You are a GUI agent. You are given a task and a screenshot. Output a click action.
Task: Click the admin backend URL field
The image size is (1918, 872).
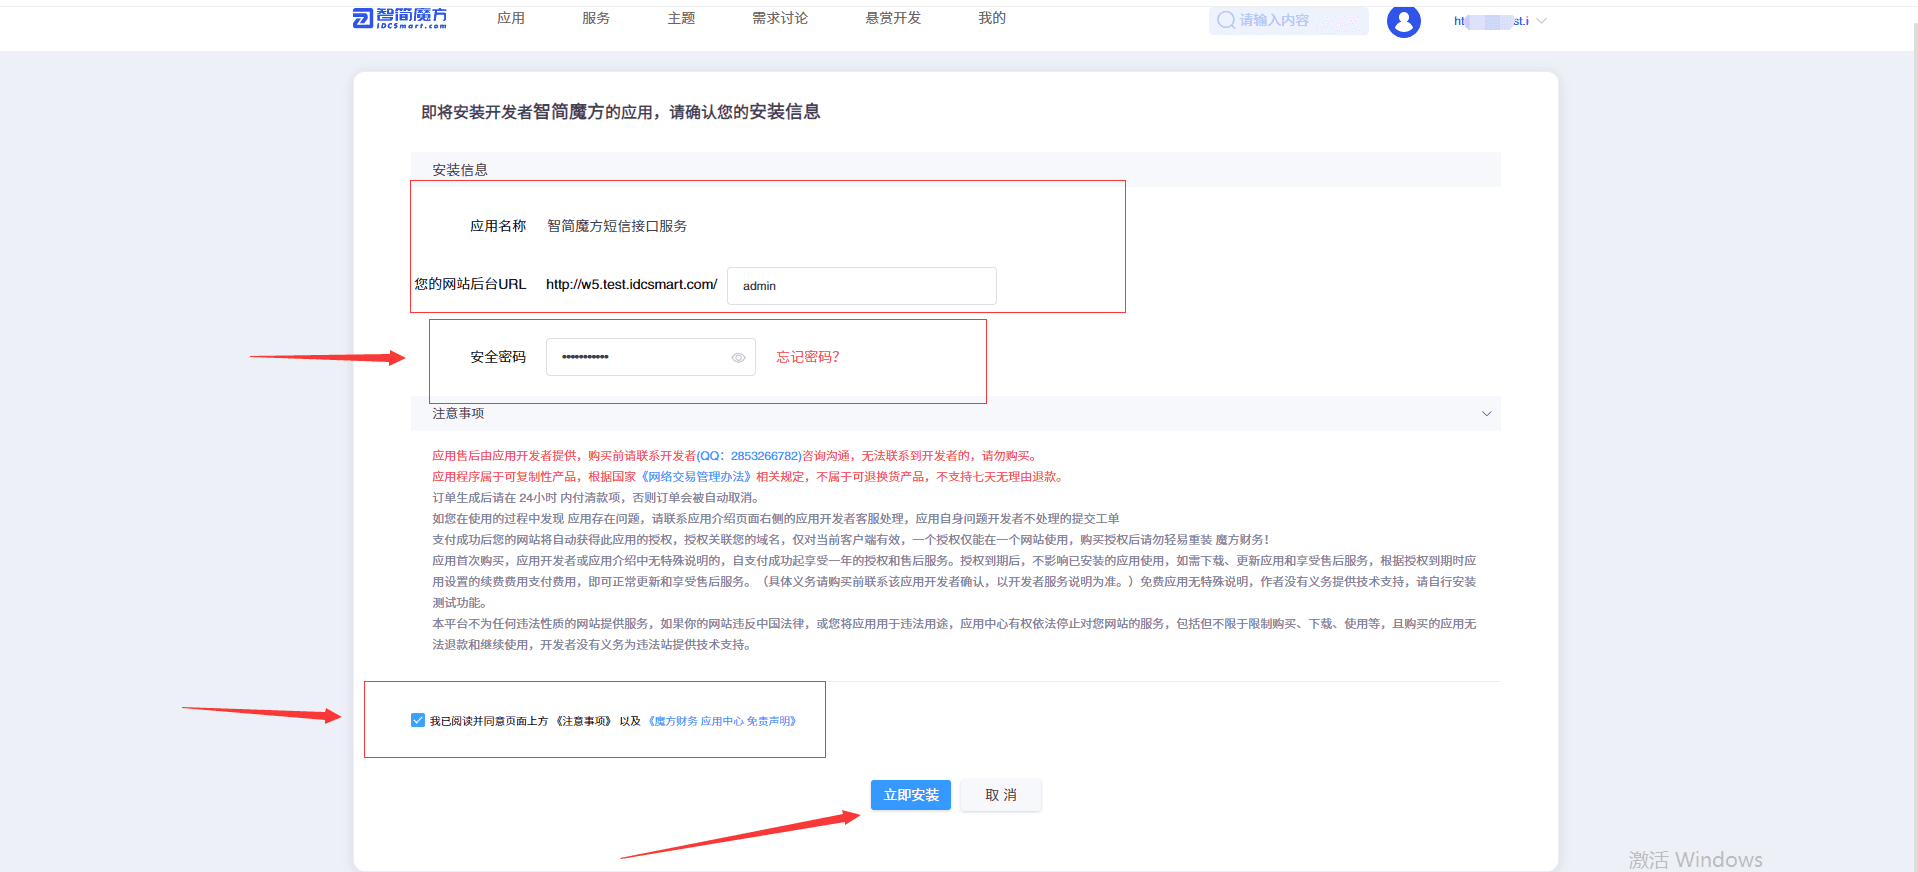pos(862,286)
